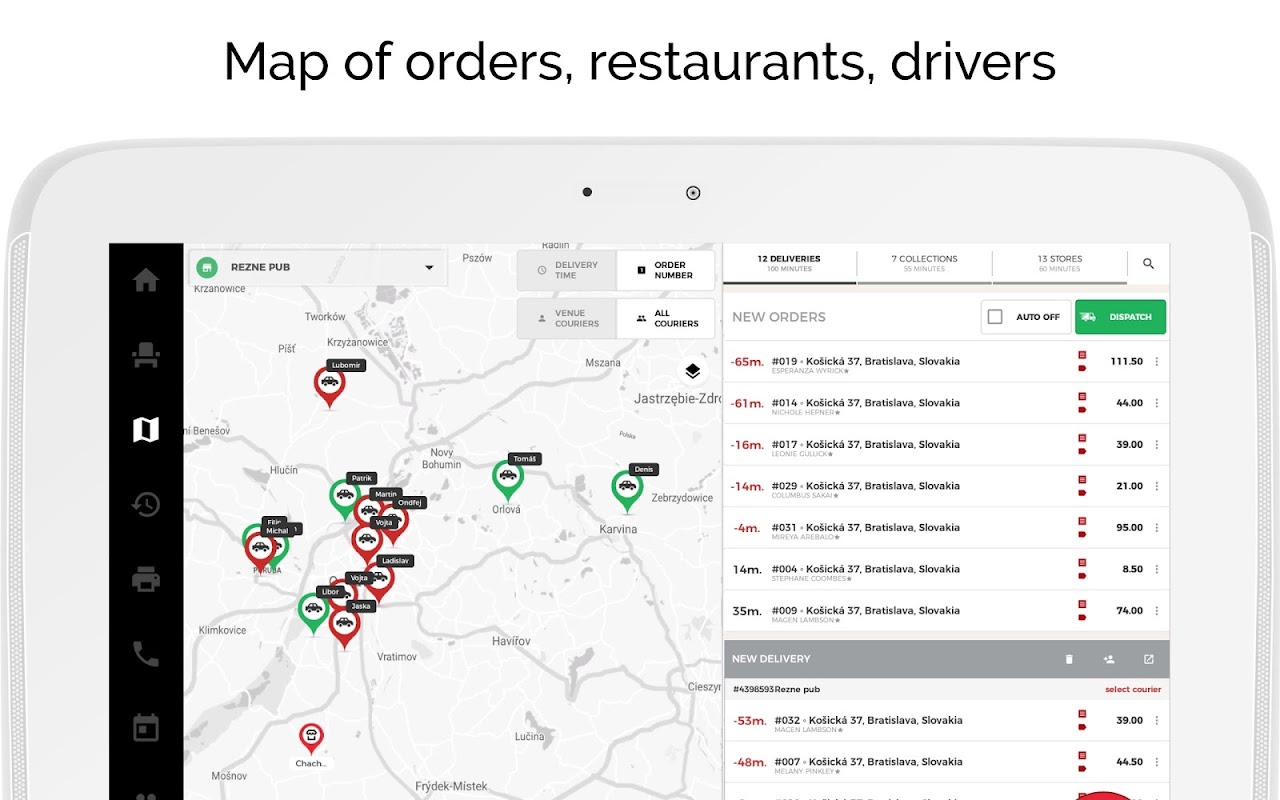Switch map labels to Delivery Time
This screenshot has width=1280, height=800.
tap(567, 270)
